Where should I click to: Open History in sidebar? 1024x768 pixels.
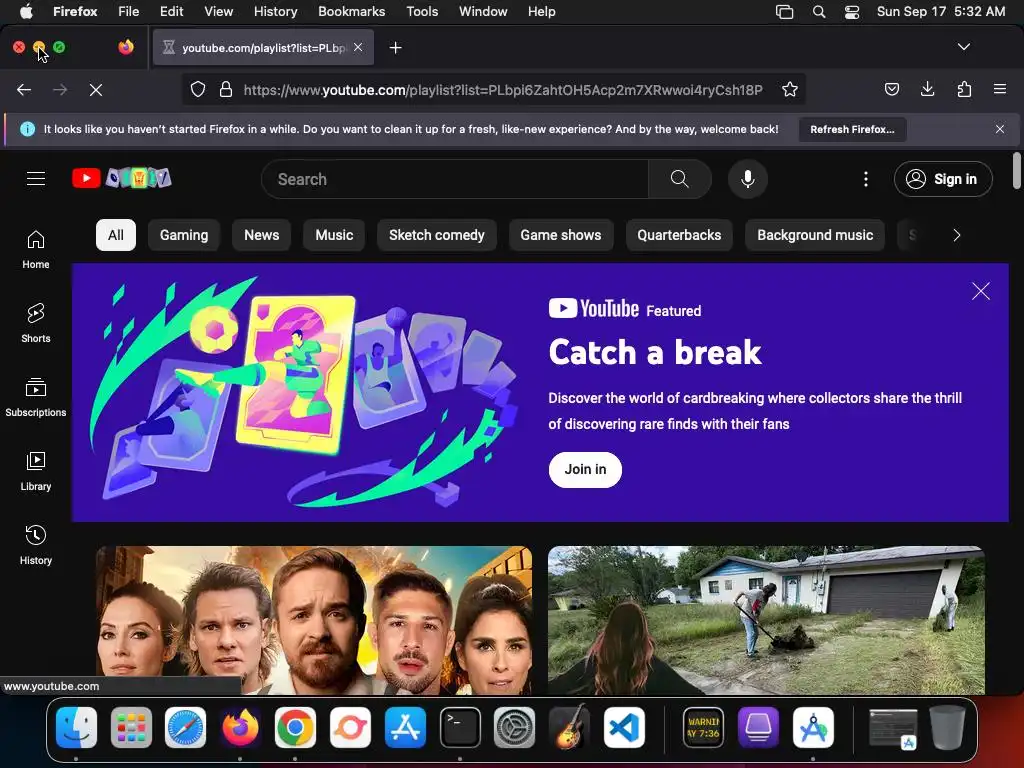click(36, 545)
